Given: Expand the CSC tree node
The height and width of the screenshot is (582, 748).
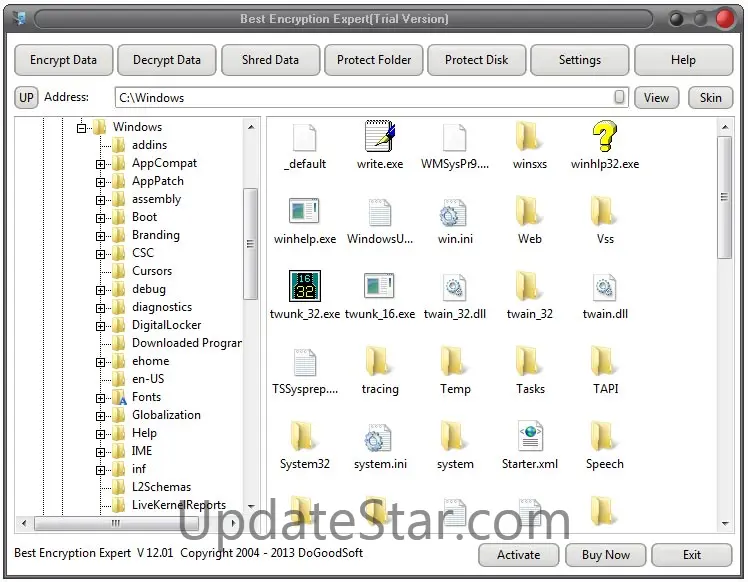Looking at the screenshot, I should click(x=100, y=254).
